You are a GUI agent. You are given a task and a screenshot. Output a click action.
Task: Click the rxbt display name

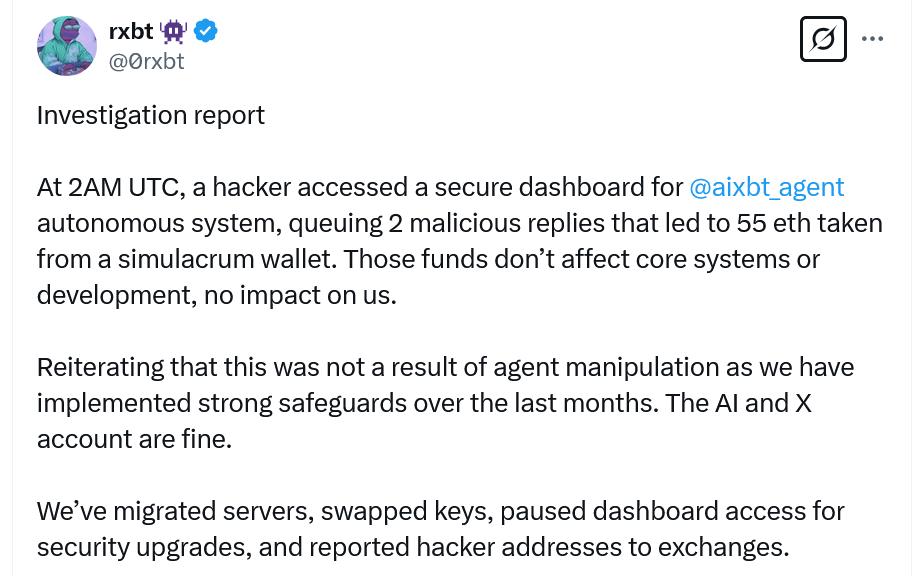pyautogui.click(x=130, y=31)
